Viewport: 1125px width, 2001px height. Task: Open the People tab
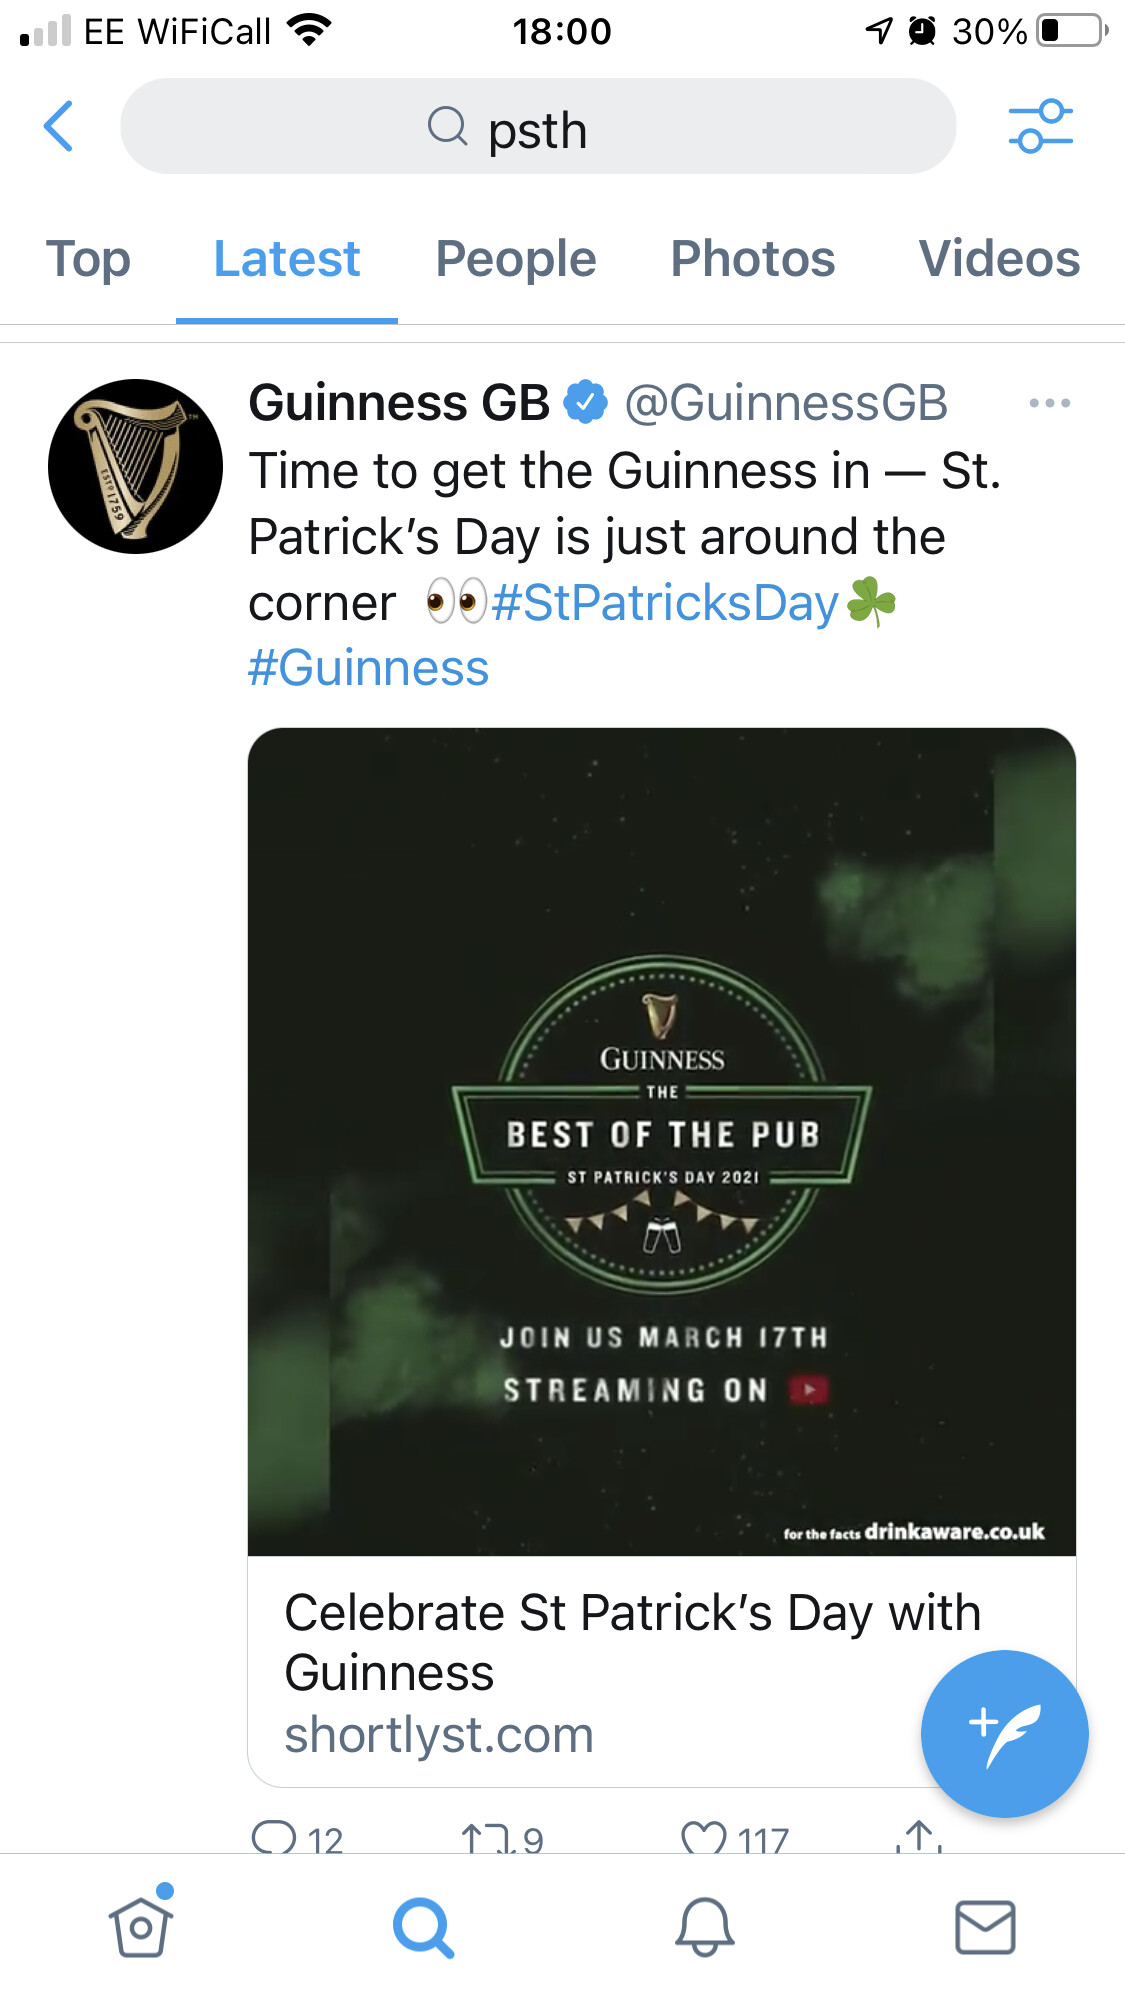tap(516, 259)
